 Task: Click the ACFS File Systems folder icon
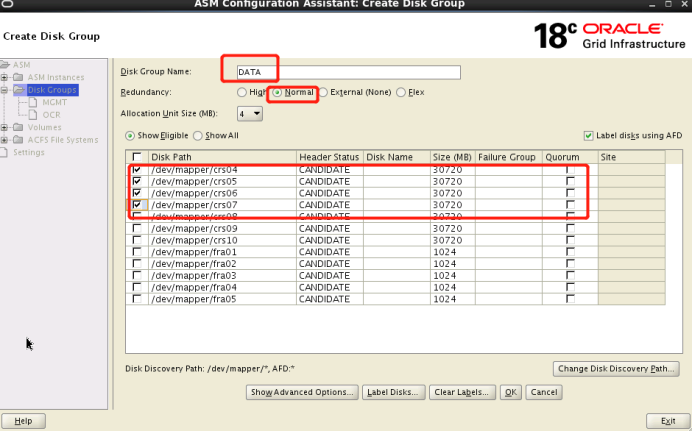click(18, 140)
